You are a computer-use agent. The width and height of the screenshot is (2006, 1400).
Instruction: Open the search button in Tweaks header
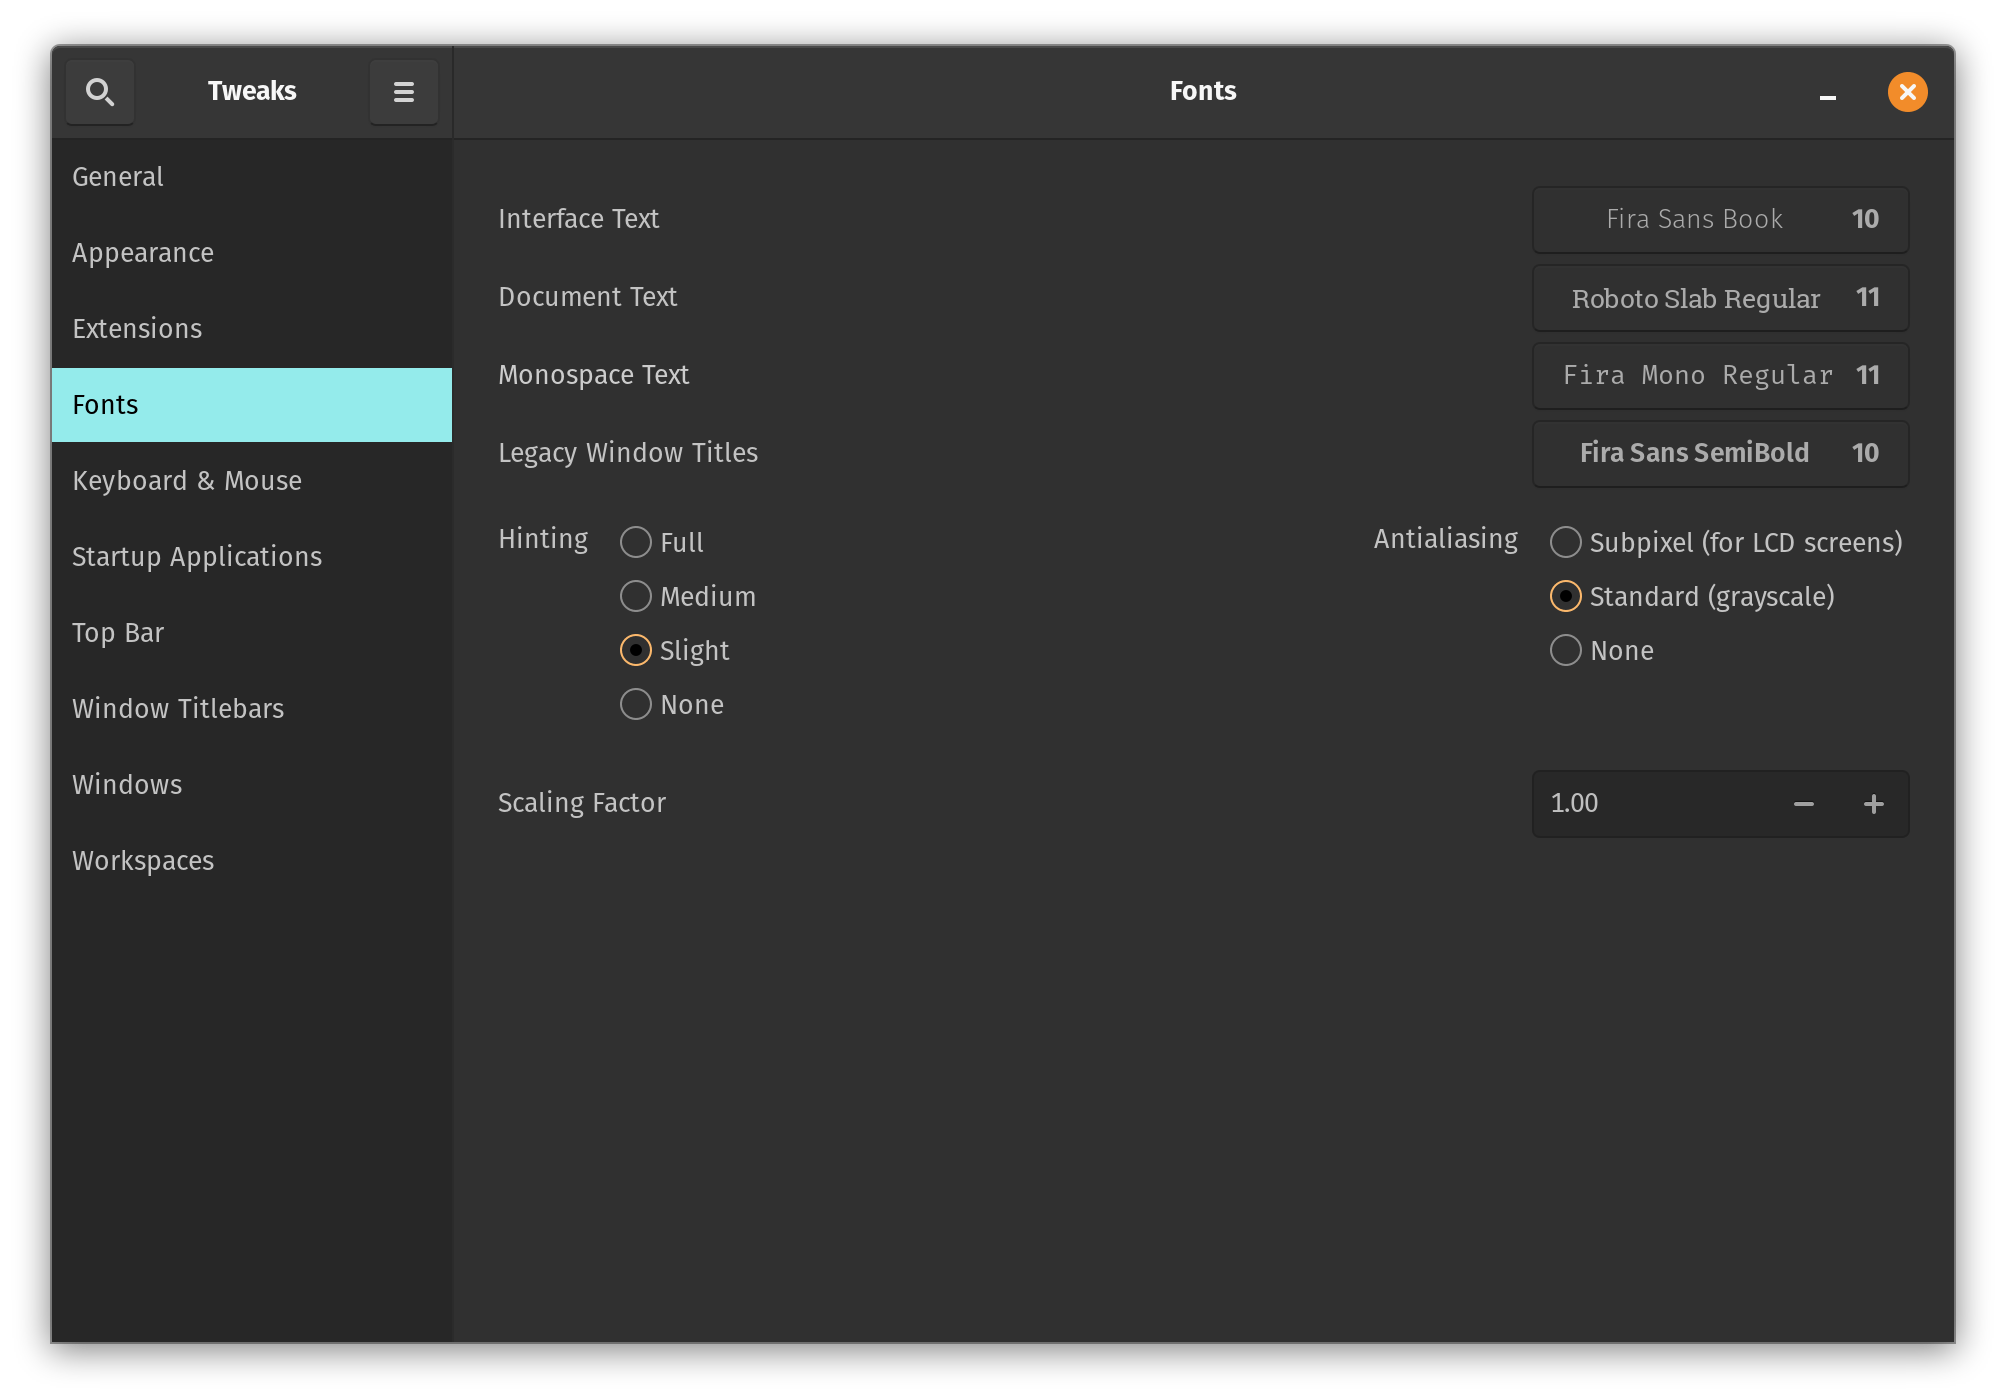pos(100,92)
